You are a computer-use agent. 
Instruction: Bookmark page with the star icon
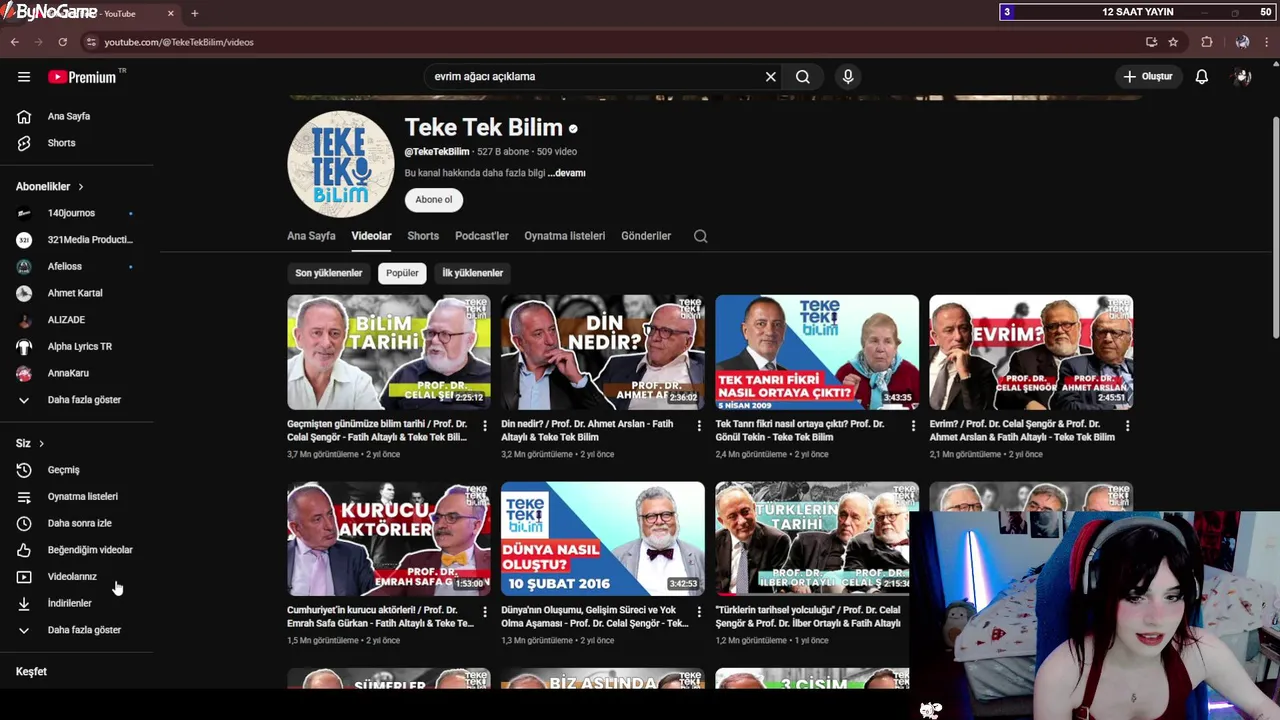click(x=1173, y=42)
